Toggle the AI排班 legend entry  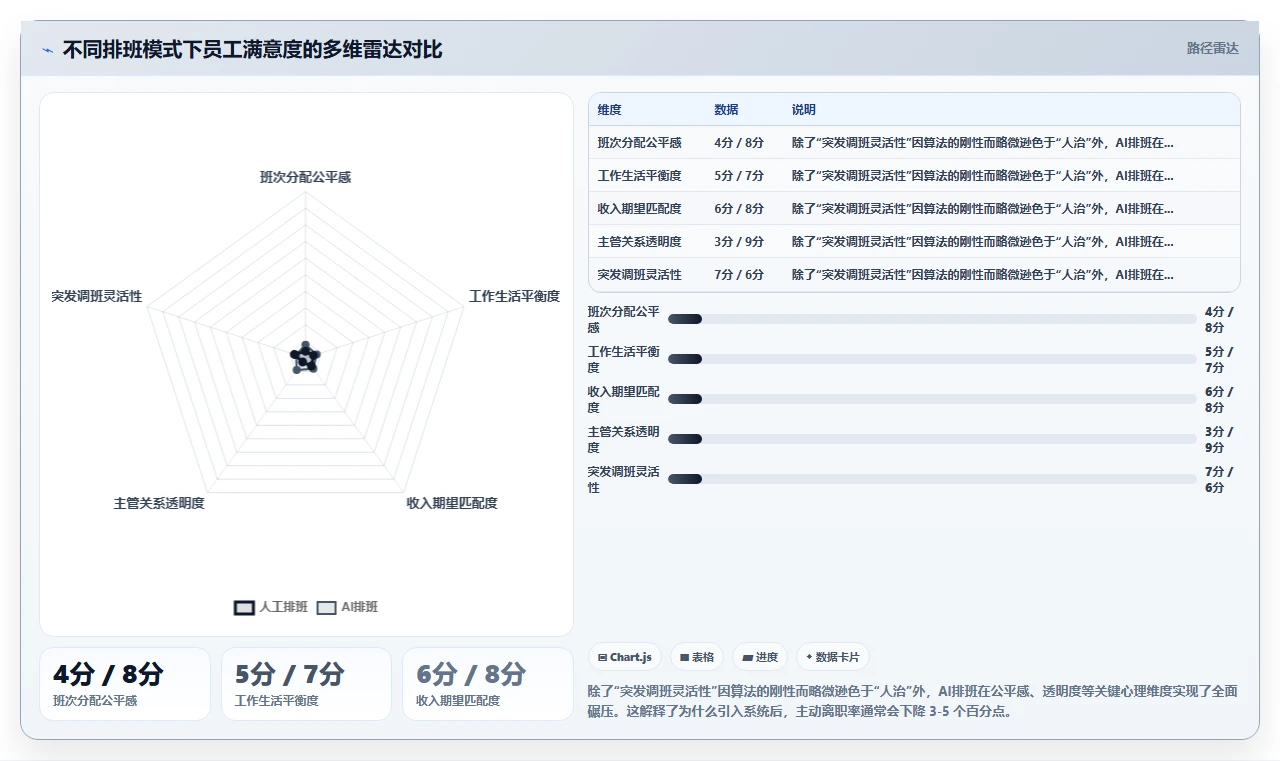click(347, 607)
